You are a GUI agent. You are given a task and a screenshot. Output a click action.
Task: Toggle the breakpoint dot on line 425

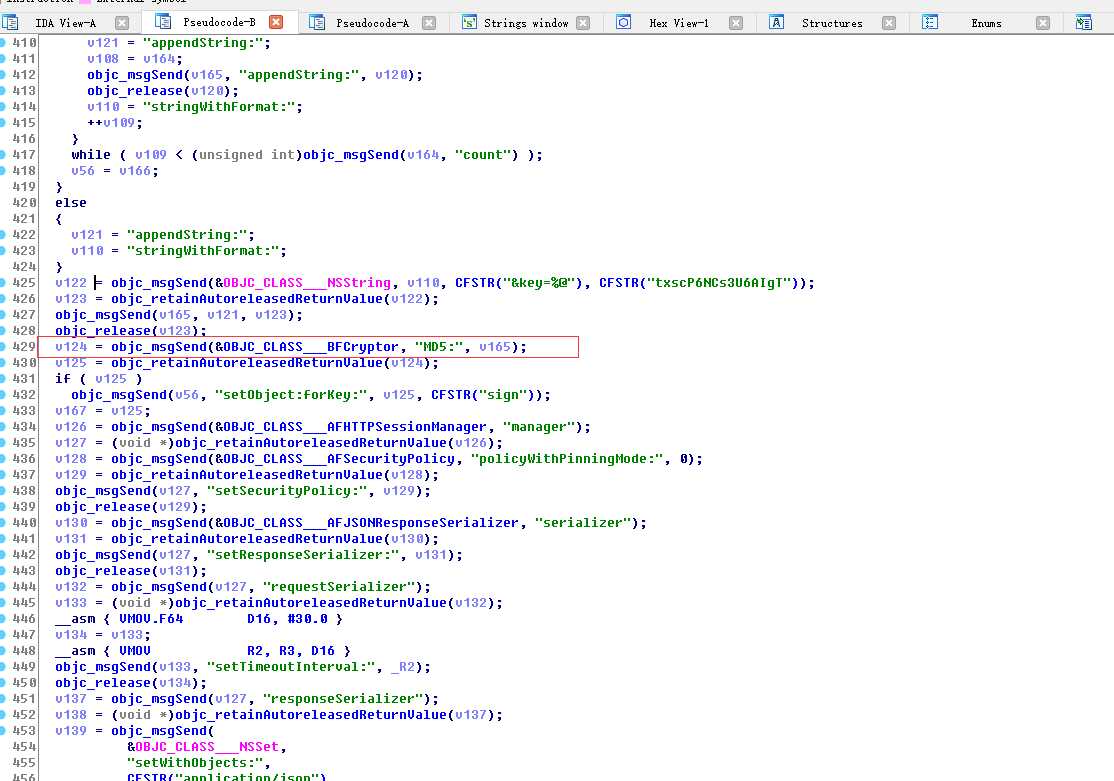(4, 283)
